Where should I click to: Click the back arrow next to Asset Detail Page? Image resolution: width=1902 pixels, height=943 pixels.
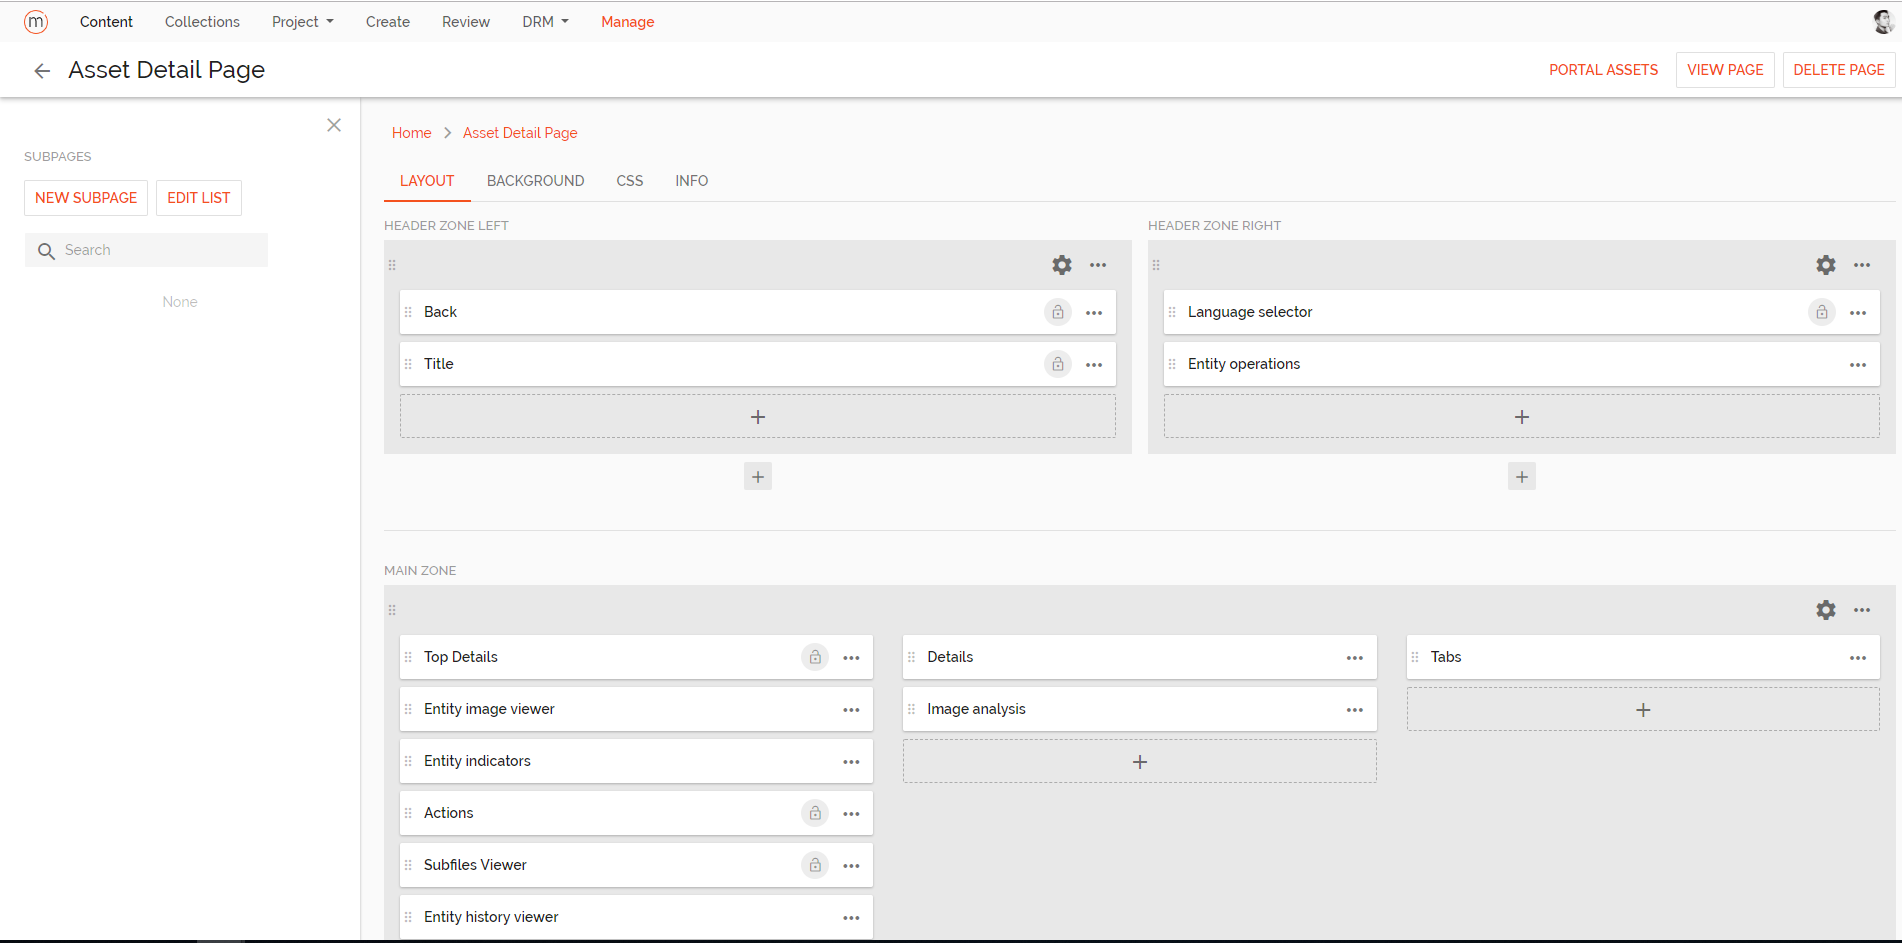tap(42, 70)
